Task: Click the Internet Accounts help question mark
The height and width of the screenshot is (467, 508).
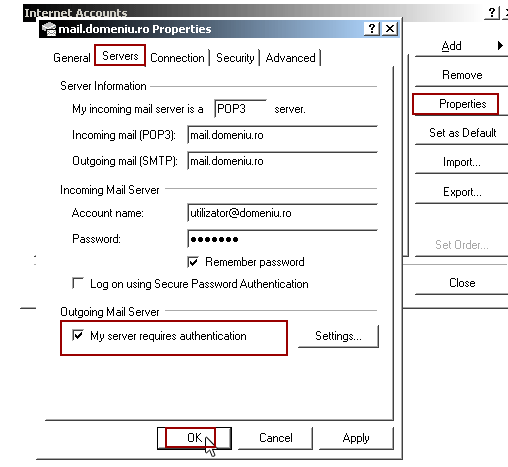Action: tap(492, 13)
